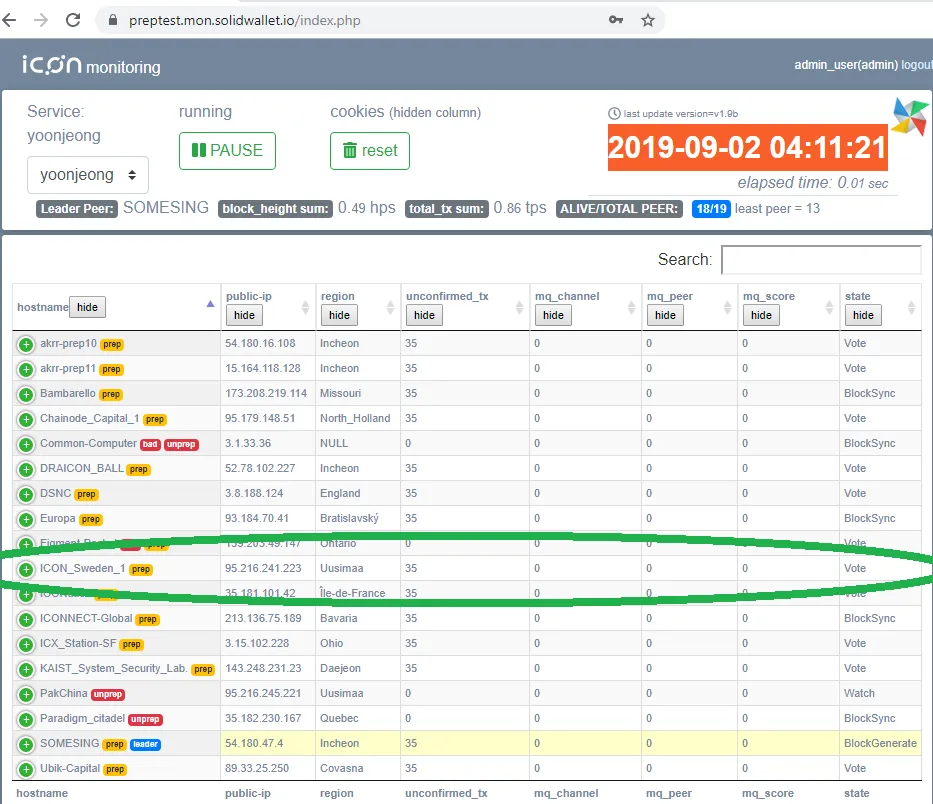Click the unprep badge on PakChina
933x804 pixels.
[x=108, y=694]
